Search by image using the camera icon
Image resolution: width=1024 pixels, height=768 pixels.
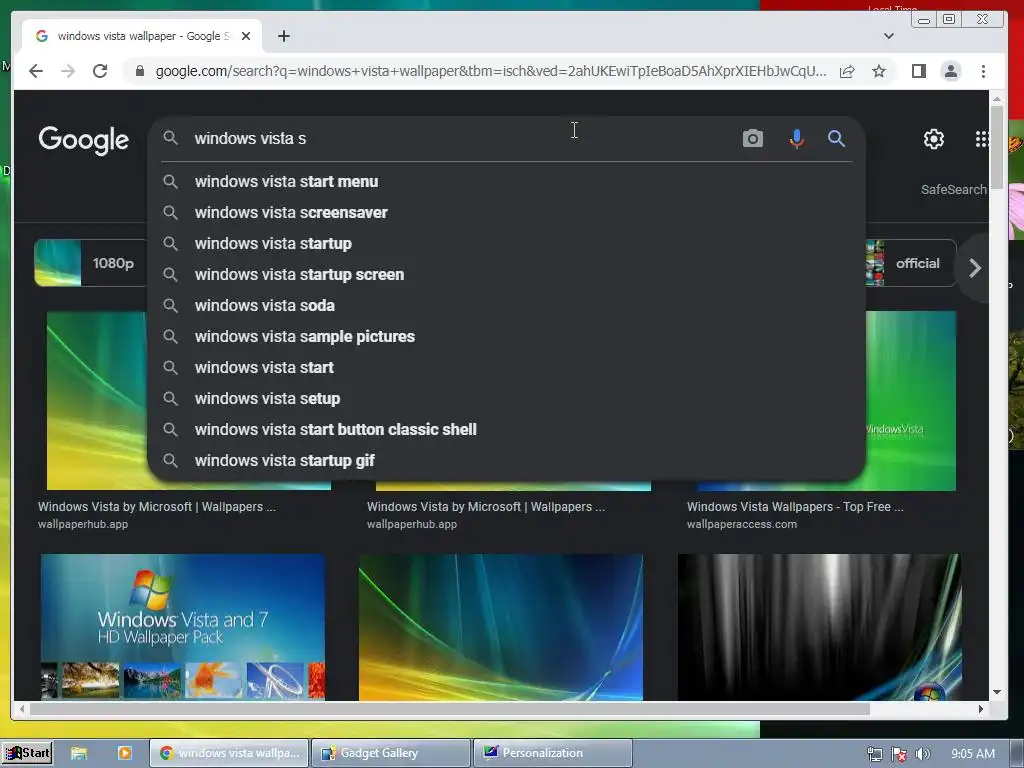(x=753, y=138)
